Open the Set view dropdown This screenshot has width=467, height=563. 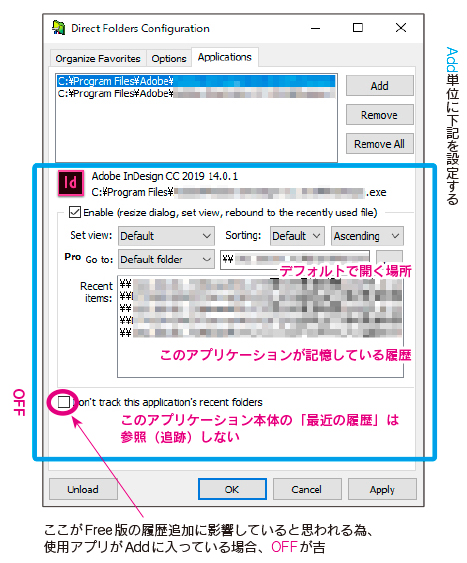pos(166,236)
